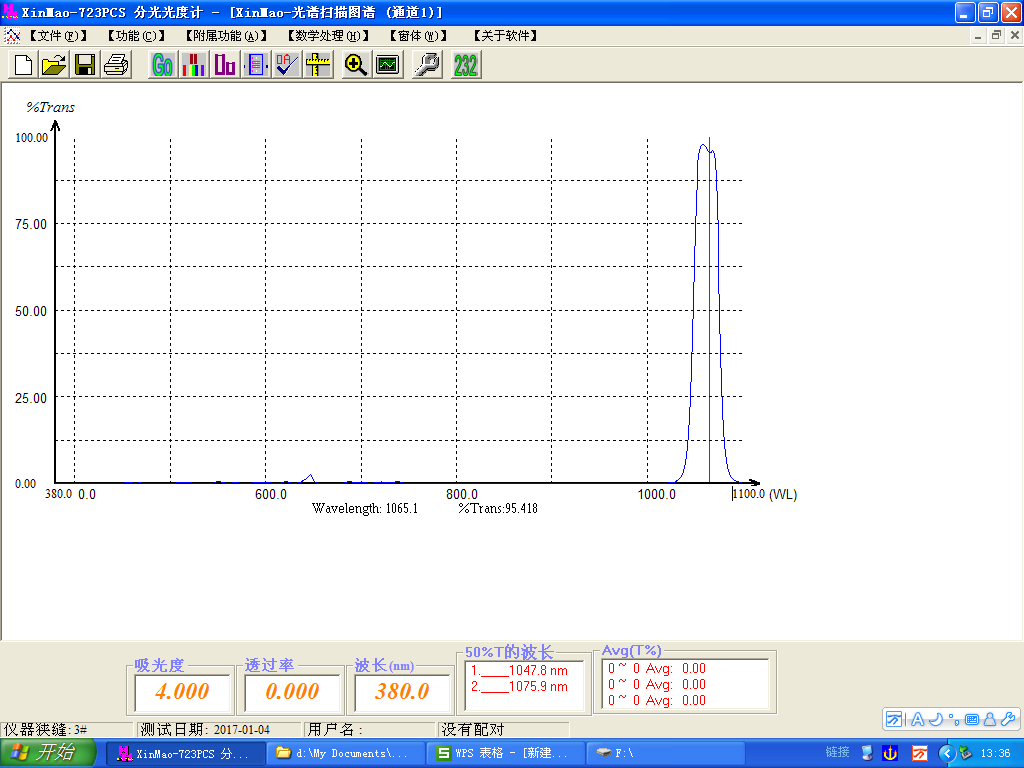
Task: Click the red IME icon in the taskbar
Action: (x=920, y=753)
